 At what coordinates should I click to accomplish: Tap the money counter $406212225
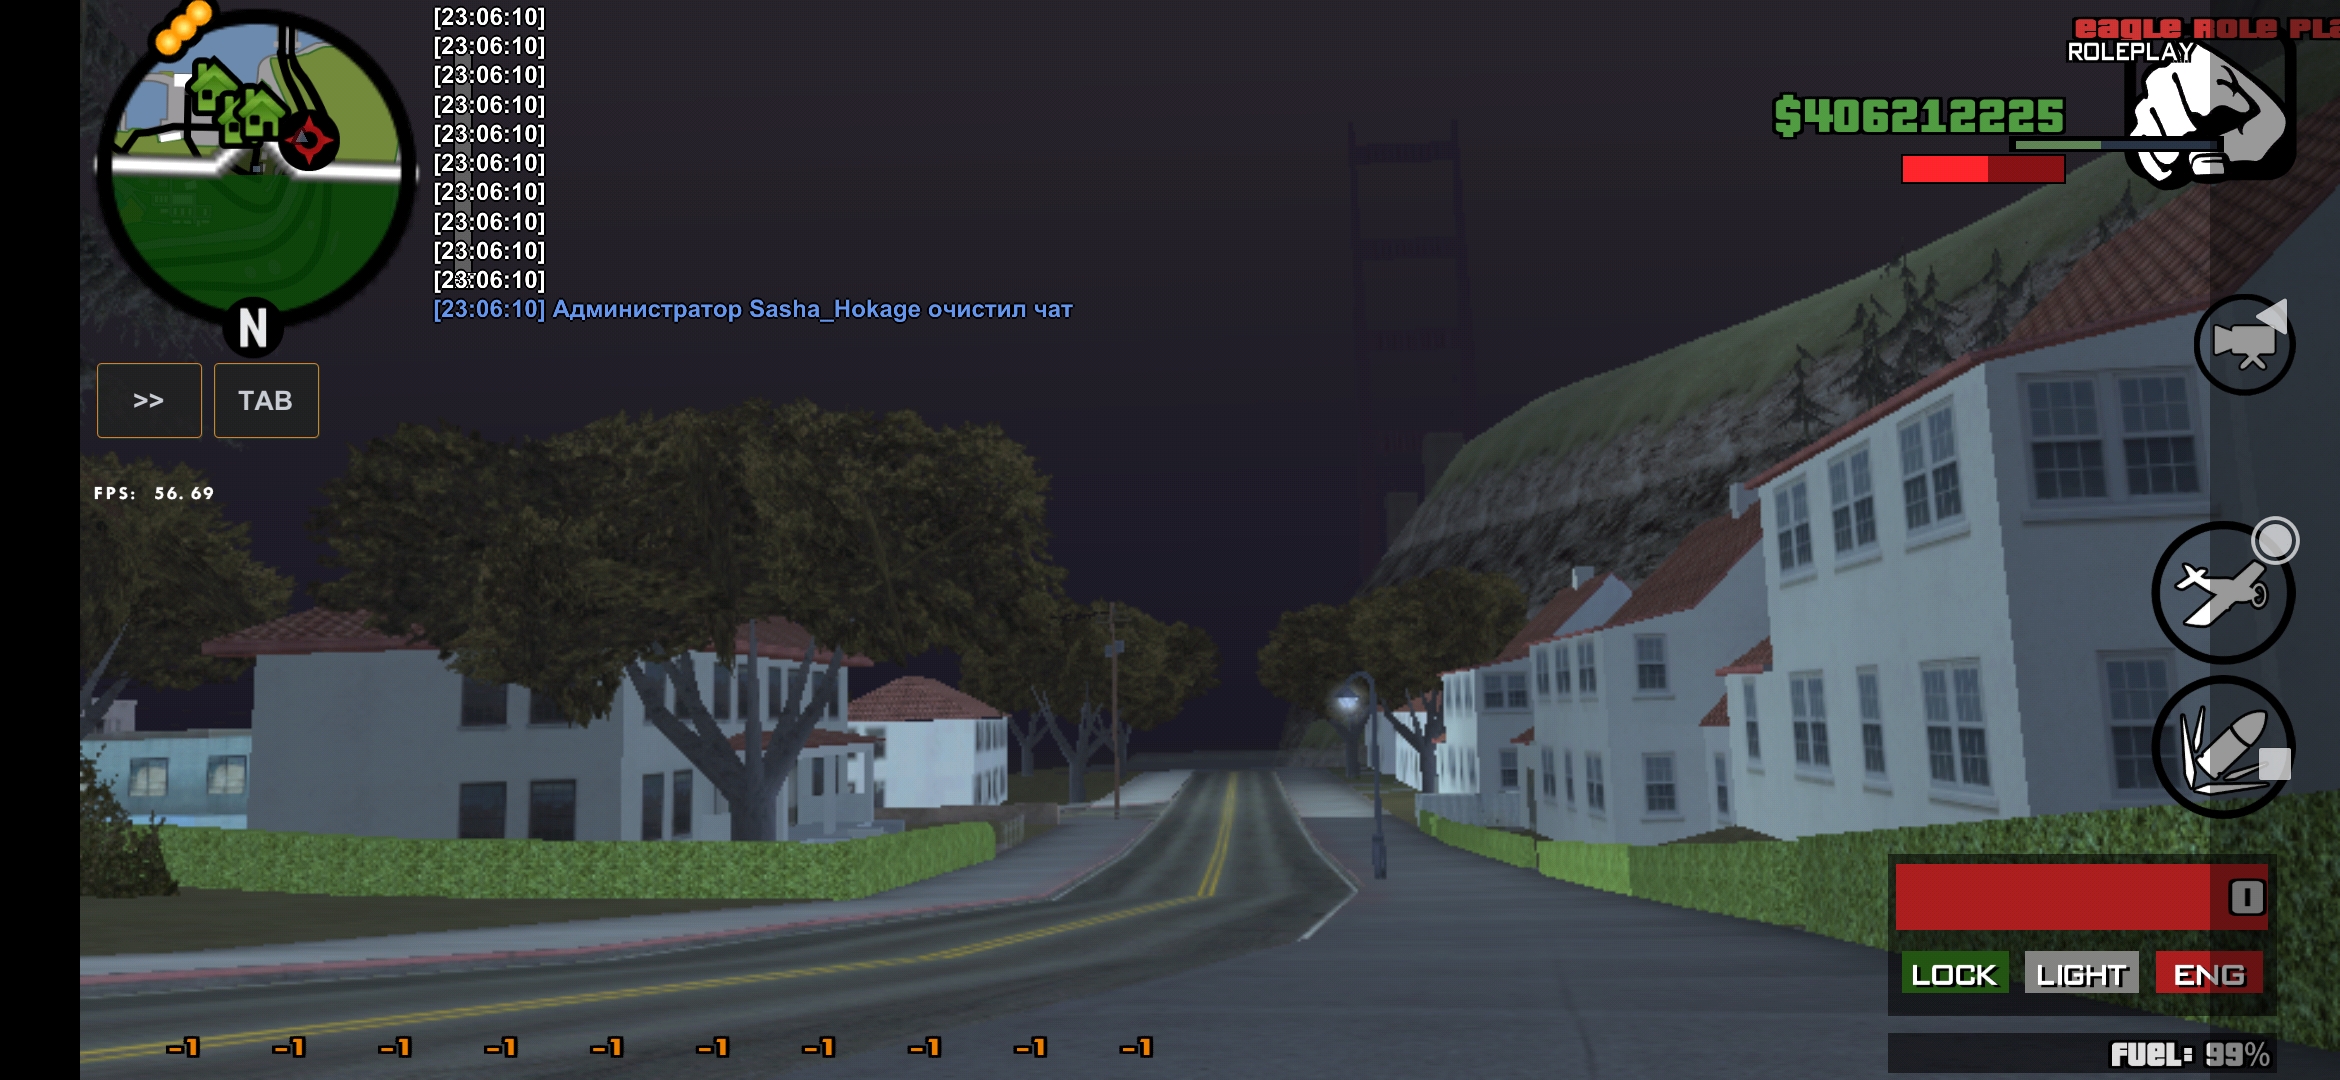pos(1919,116)
